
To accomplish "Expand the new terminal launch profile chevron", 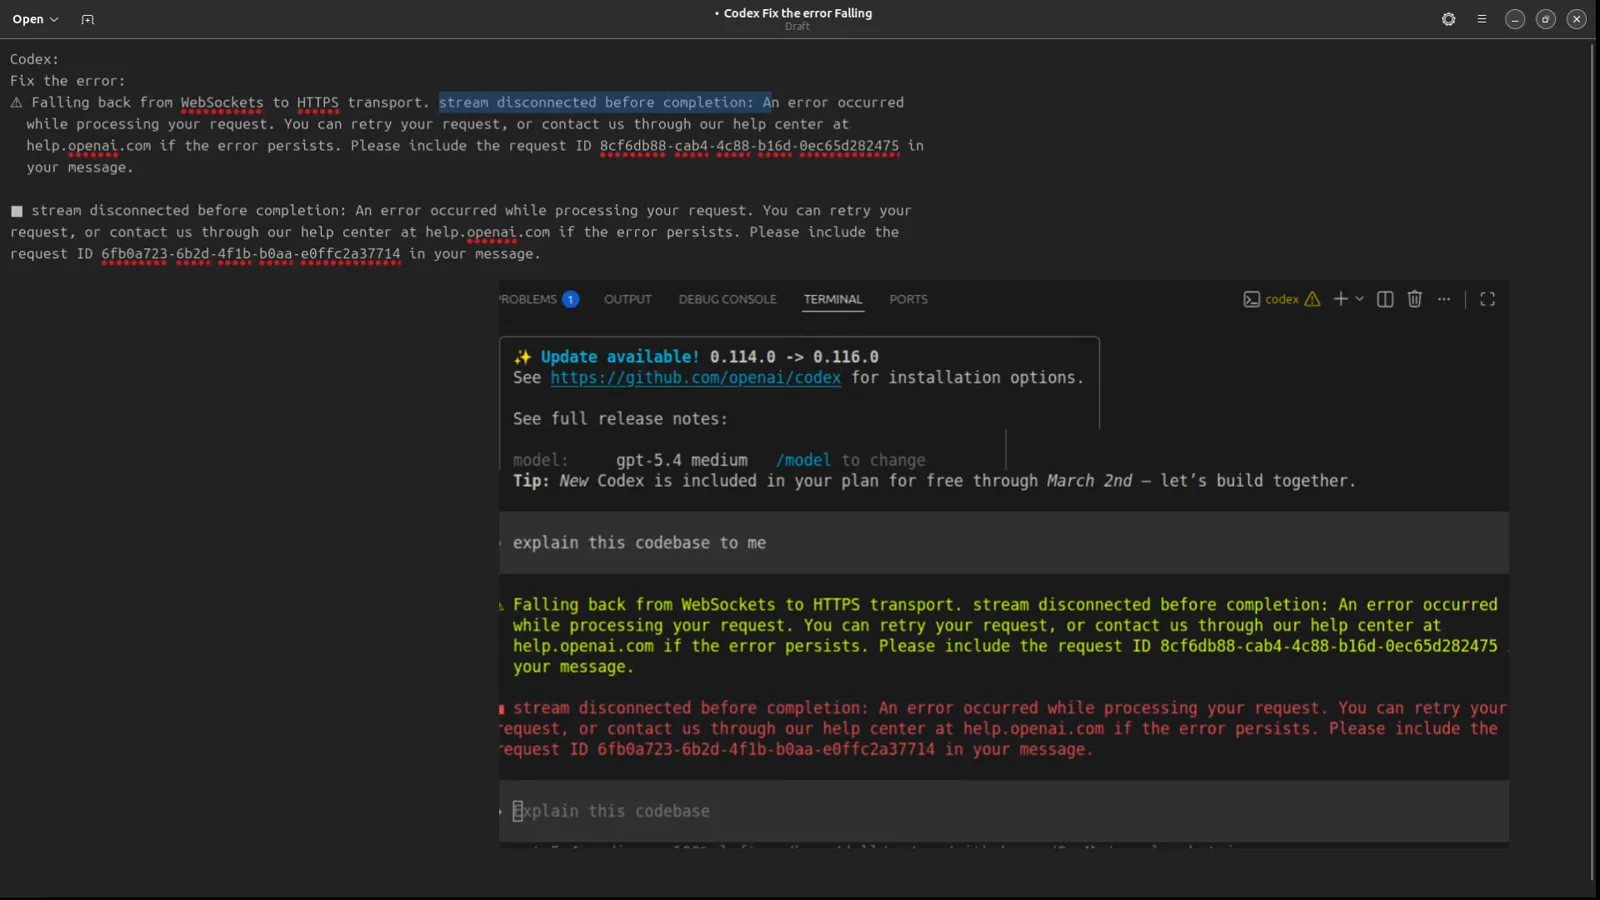I will click(x=1359, y=299).
